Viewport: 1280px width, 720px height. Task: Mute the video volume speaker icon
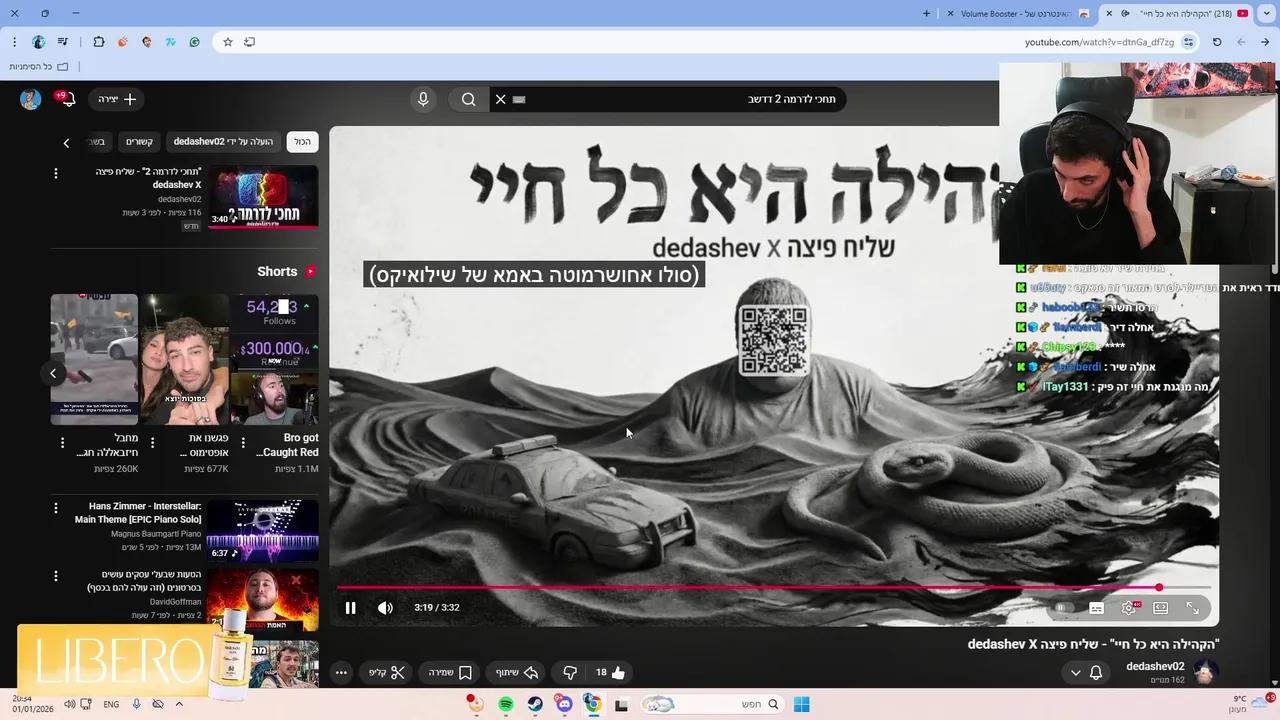click(x=385, y=608)
